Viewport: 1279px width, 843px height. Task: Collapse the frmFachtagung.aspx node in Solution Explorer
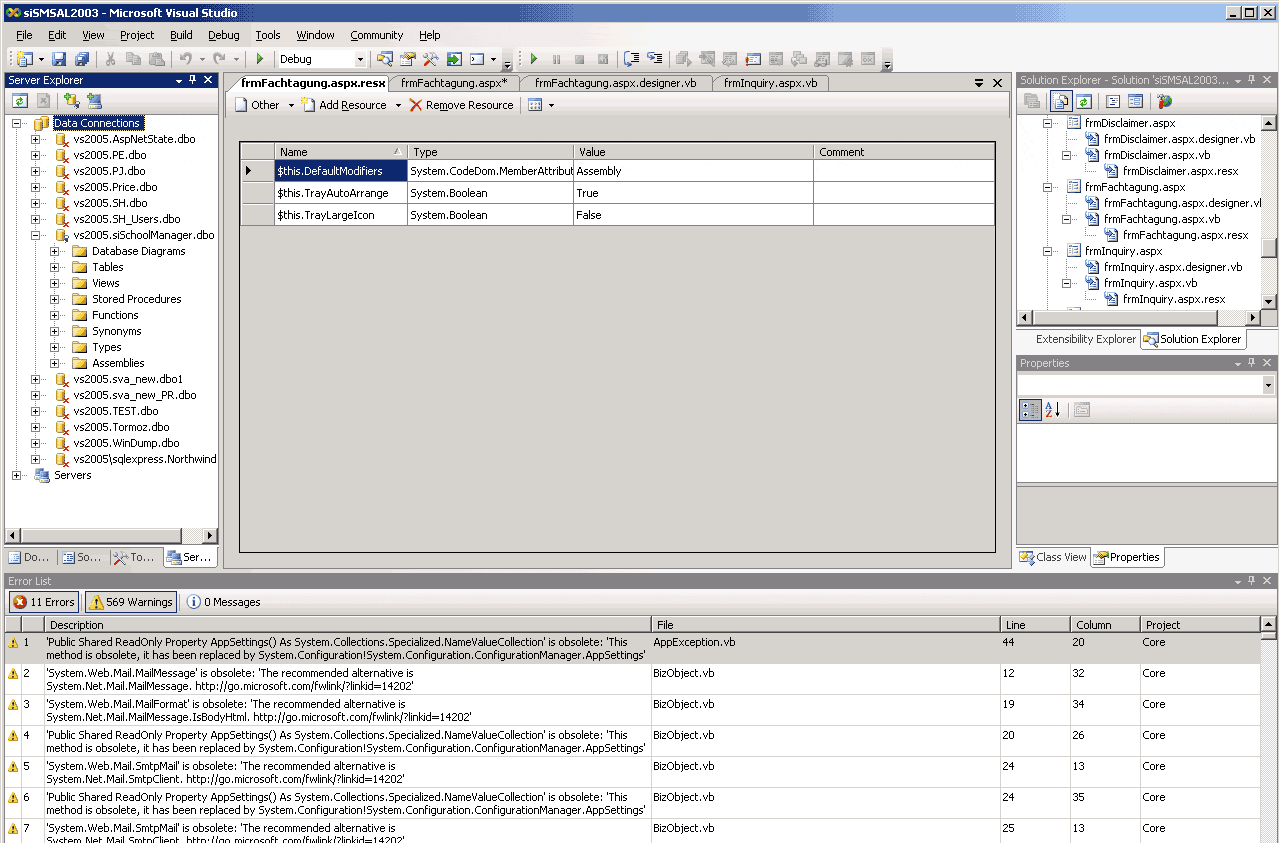coord(1049,187)
